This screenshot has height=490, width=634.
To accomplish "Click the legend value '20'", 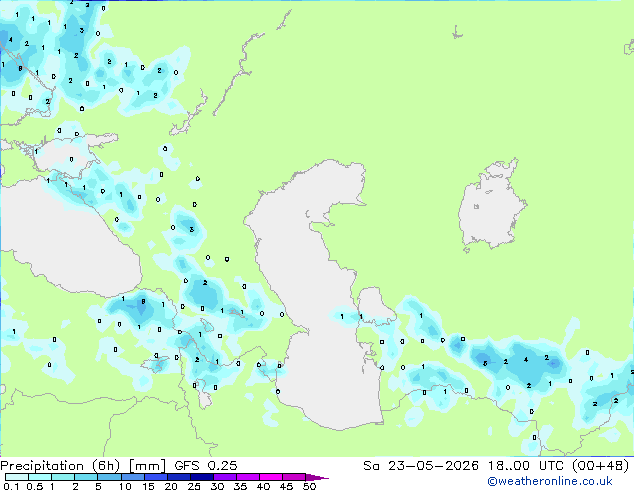I will point(171,486).
